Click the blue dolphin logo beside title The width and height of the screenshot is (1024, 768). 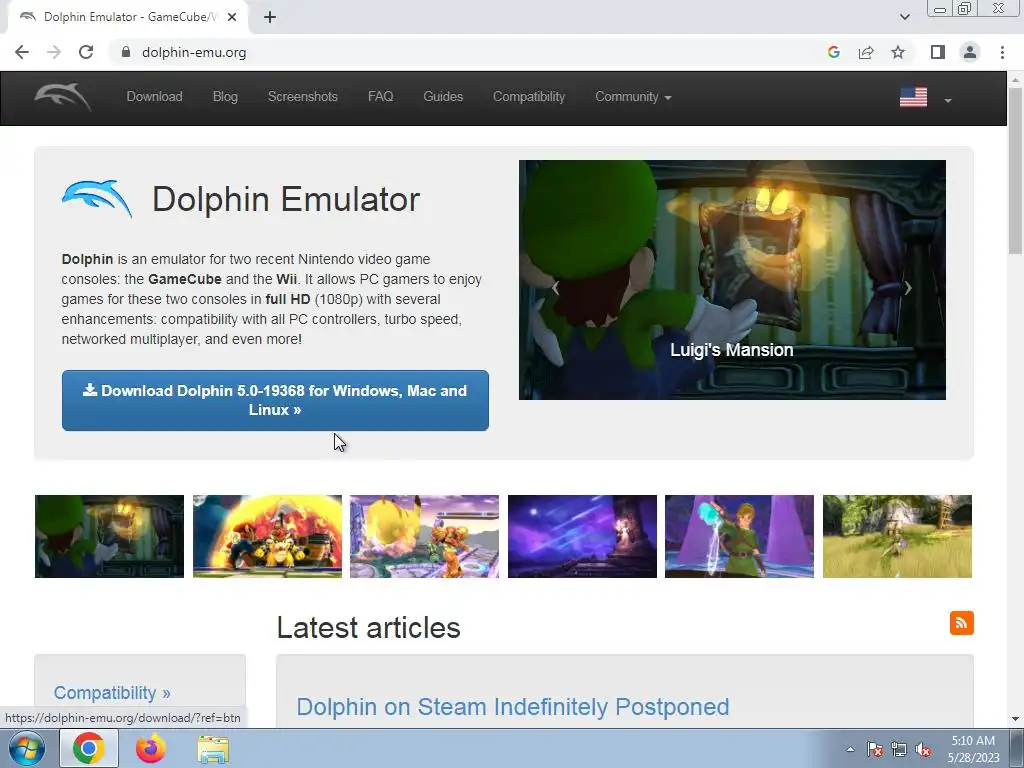point(97,199)
